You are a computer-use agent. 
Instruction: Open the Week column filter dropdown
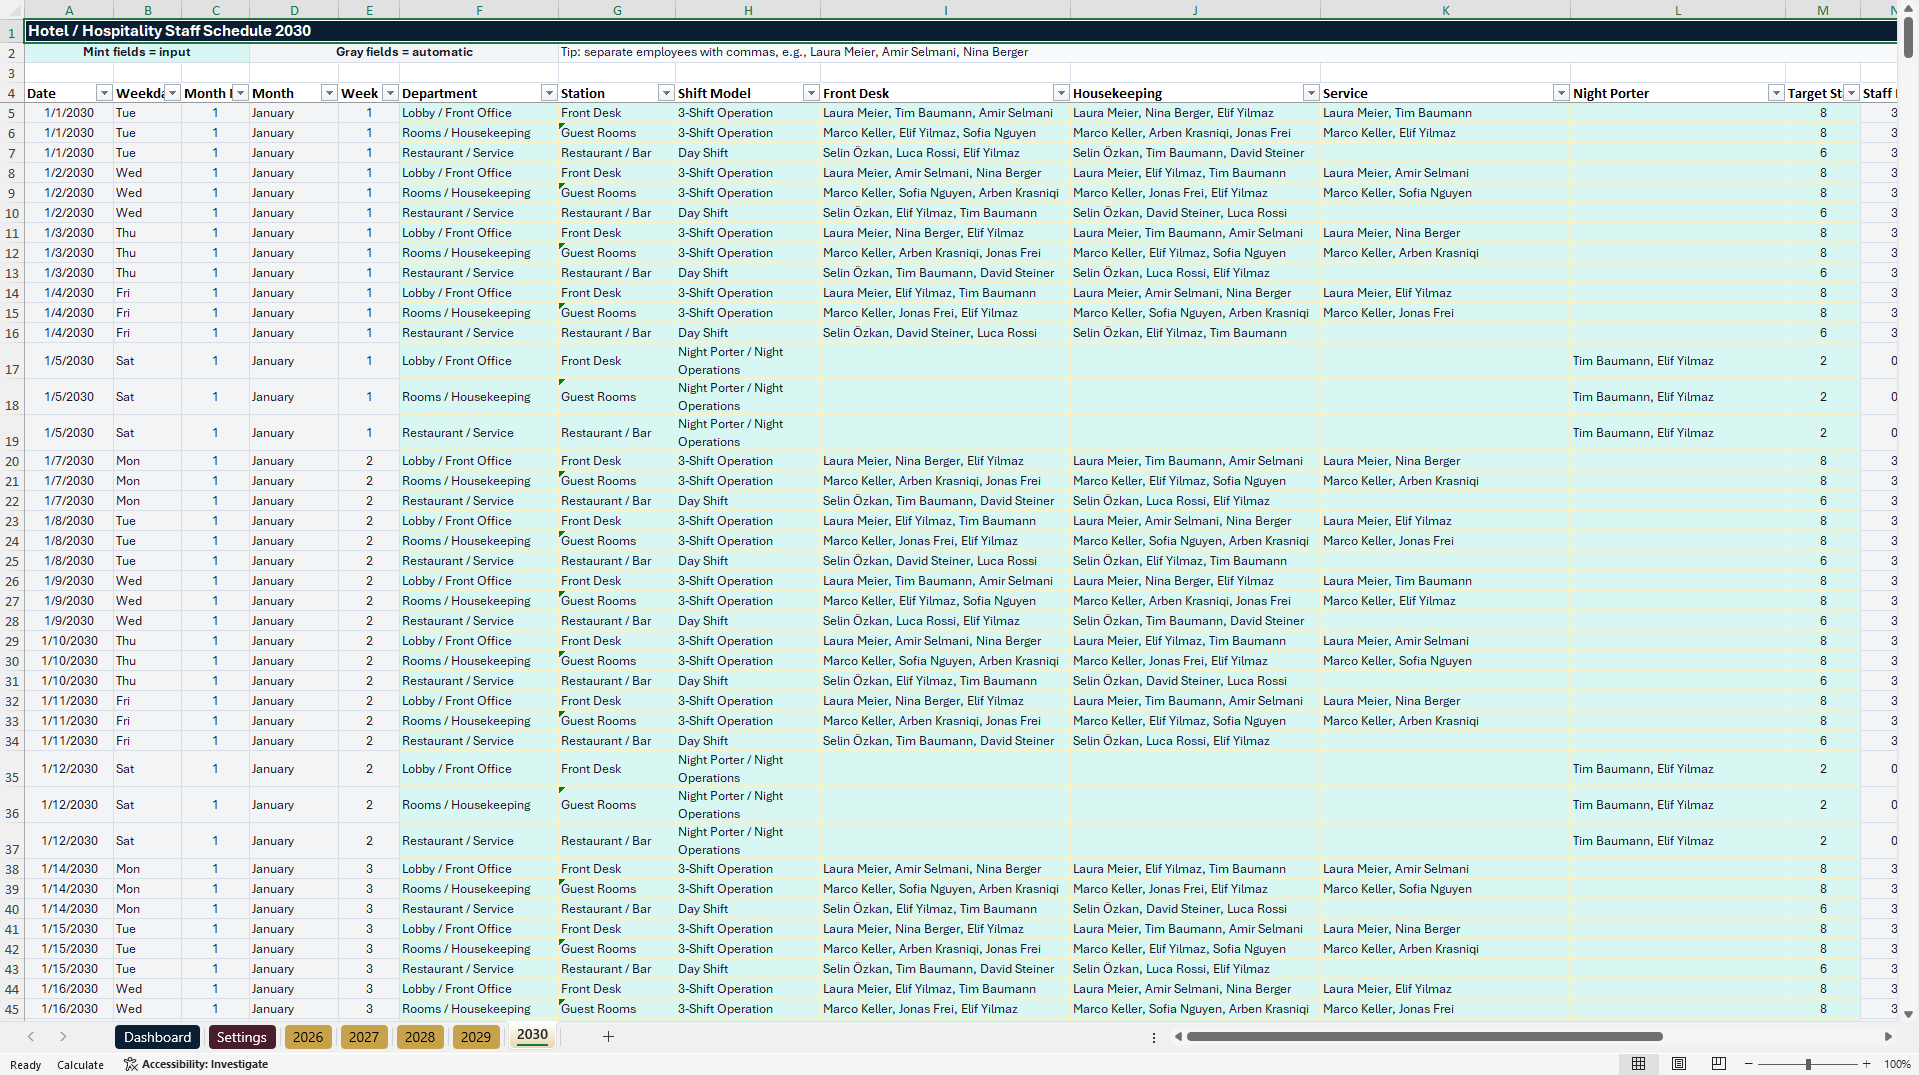[390, 93]
